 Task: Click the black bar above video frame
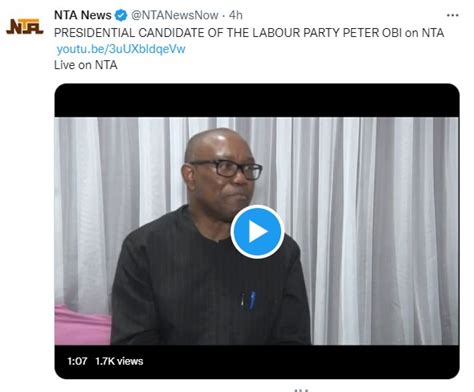257,100
